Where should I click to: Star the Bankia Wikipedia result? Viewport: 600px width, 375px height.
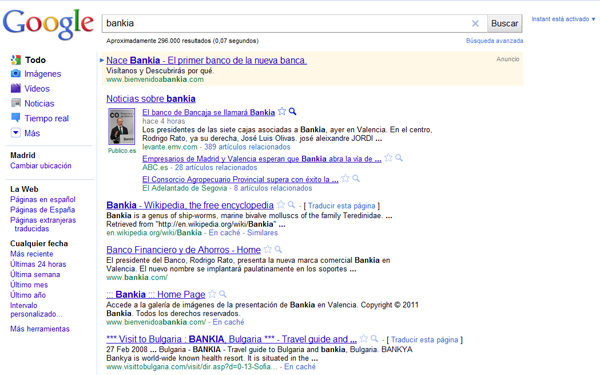[x=281, y=205]
